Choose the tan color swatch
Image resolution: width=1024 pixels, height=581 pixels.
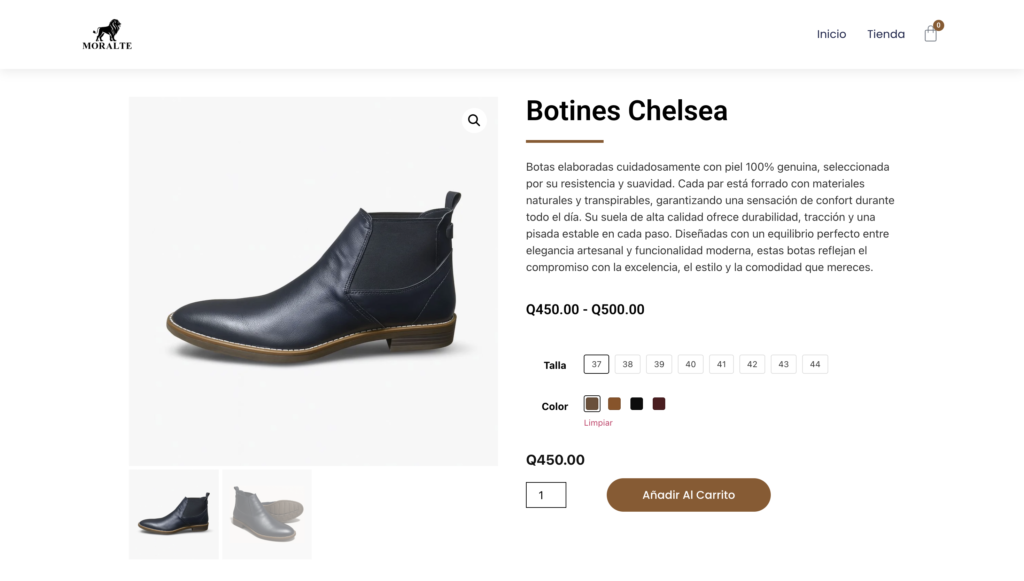[615, 404]
